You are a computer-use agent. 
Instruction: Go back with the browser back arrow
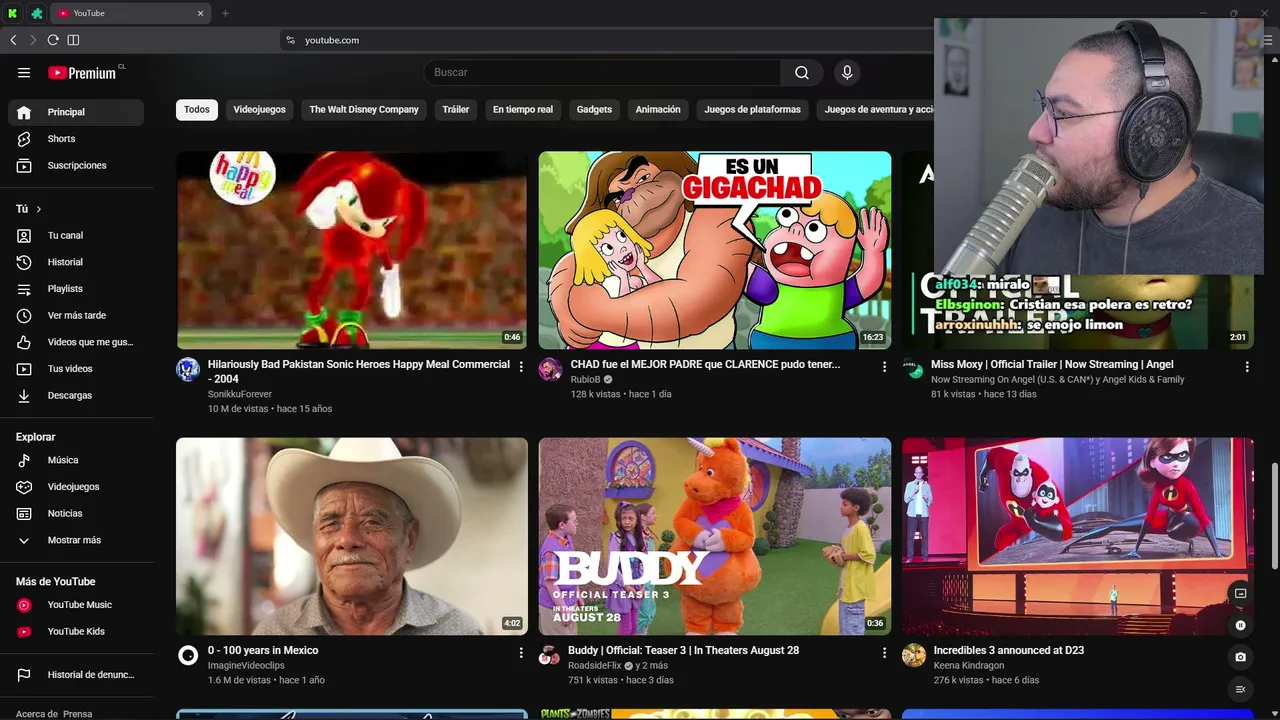(13, 40)
